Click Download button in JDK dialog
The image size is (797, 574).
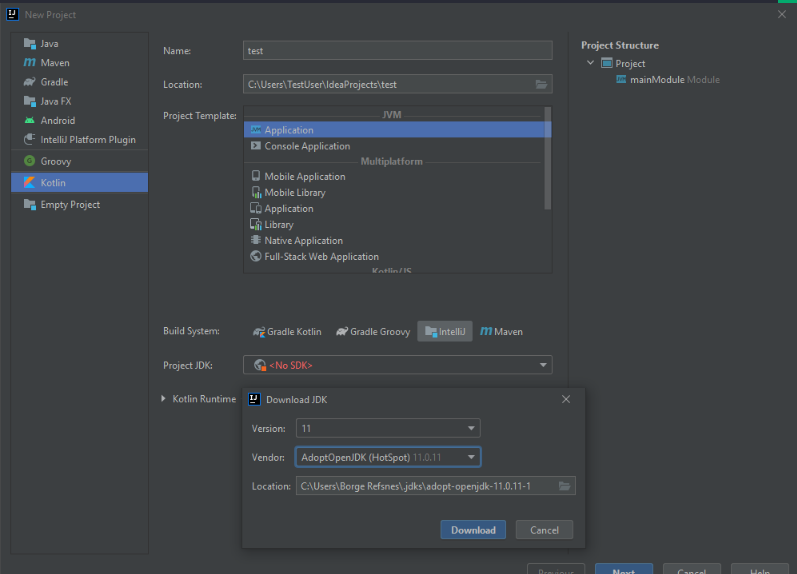pyautogui.click(x=473, y=530)
